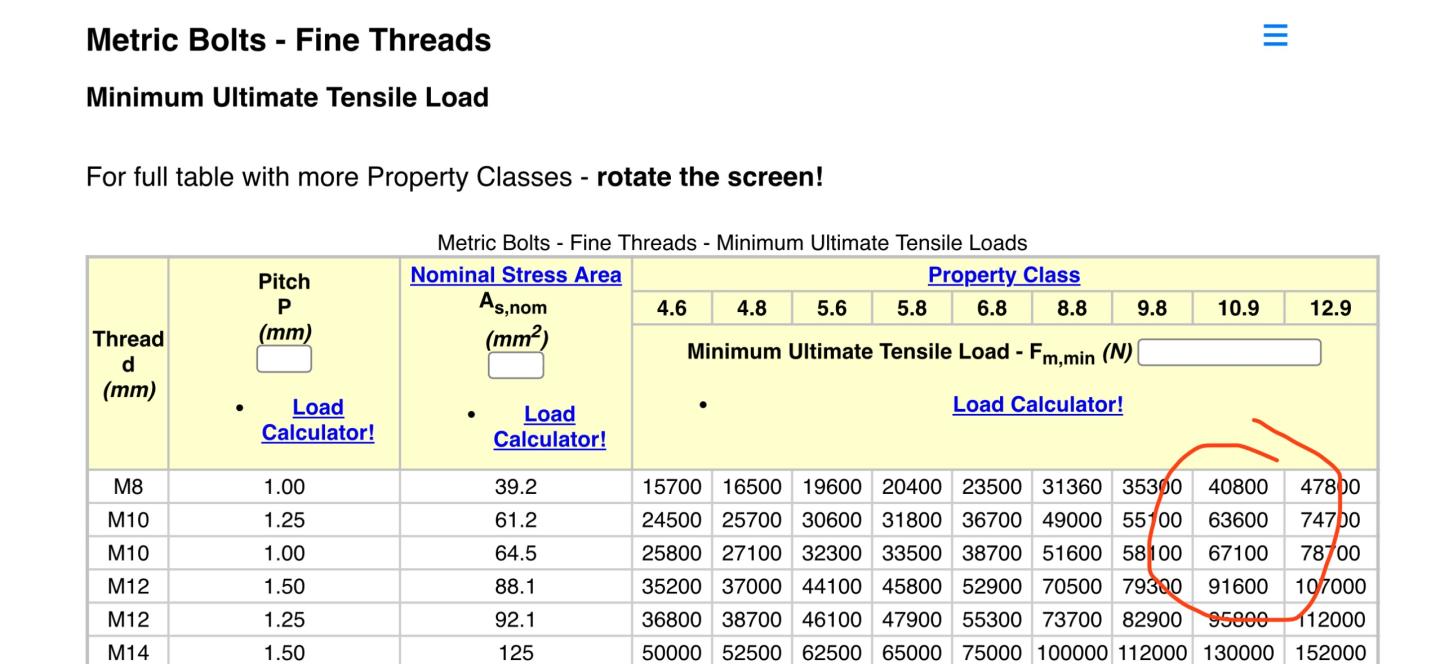The width and height of the screenshot is (1440, 664).
Task: Click the 8.8 property class column header
Action: click(x=1071, y=309)
